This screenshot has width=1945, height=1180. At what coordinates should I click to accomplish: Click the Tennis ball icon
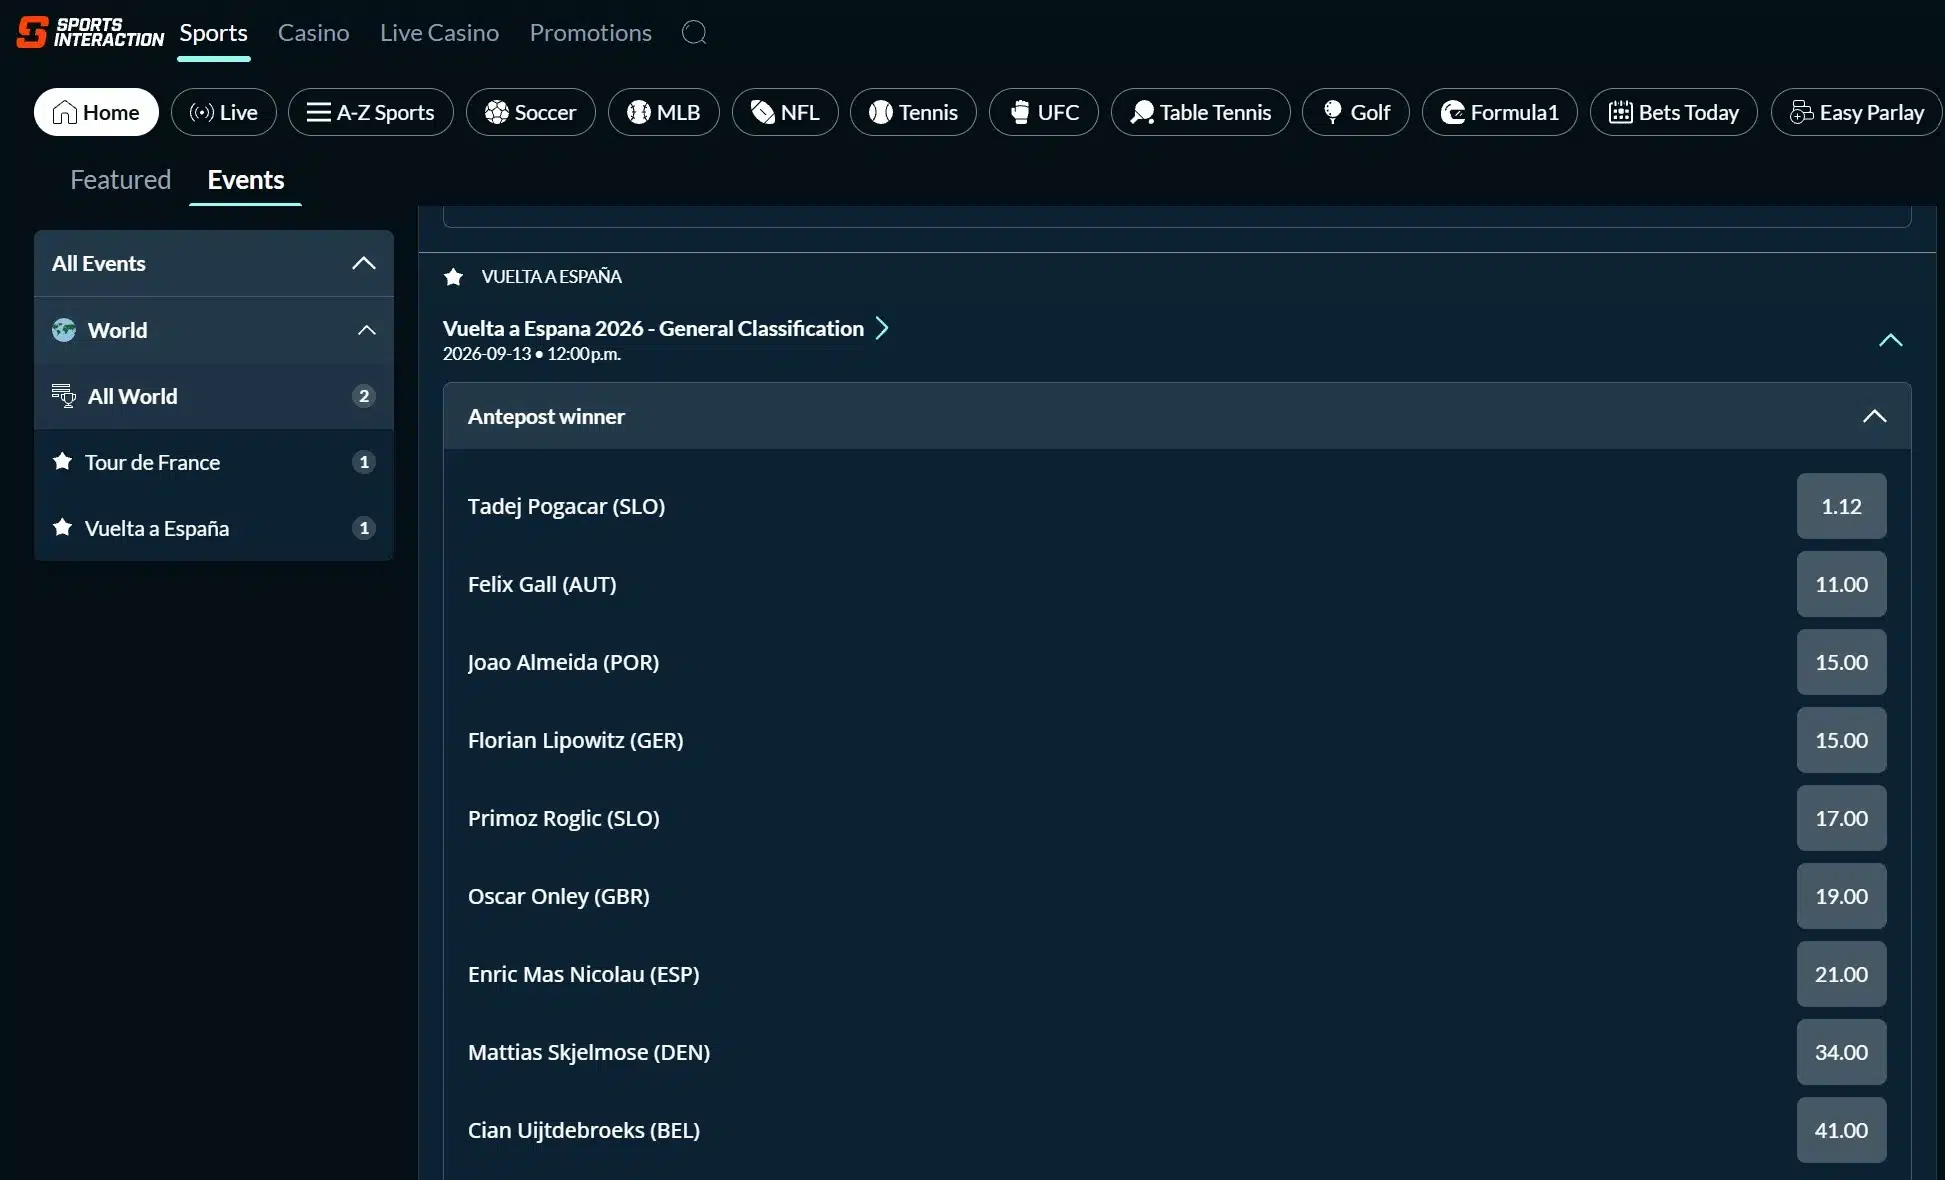[x=881, y=112]
